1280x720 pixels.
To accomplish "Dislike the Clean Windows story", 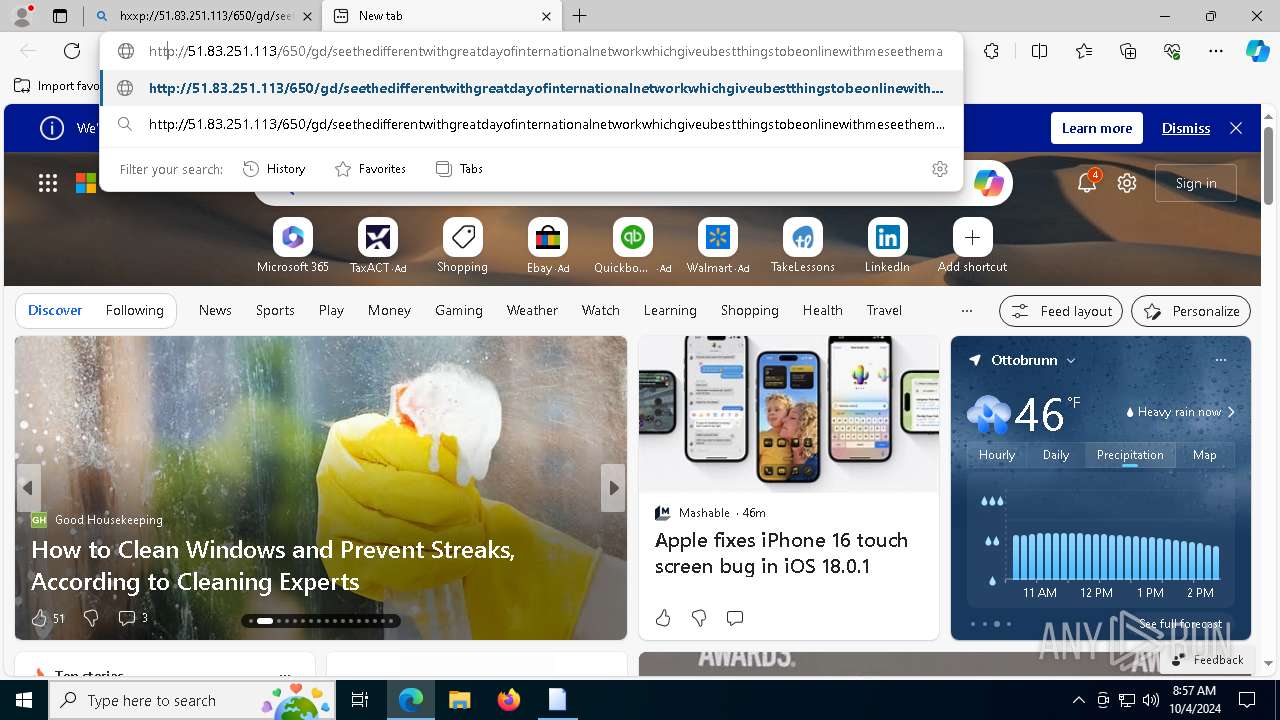I will 91,618.
